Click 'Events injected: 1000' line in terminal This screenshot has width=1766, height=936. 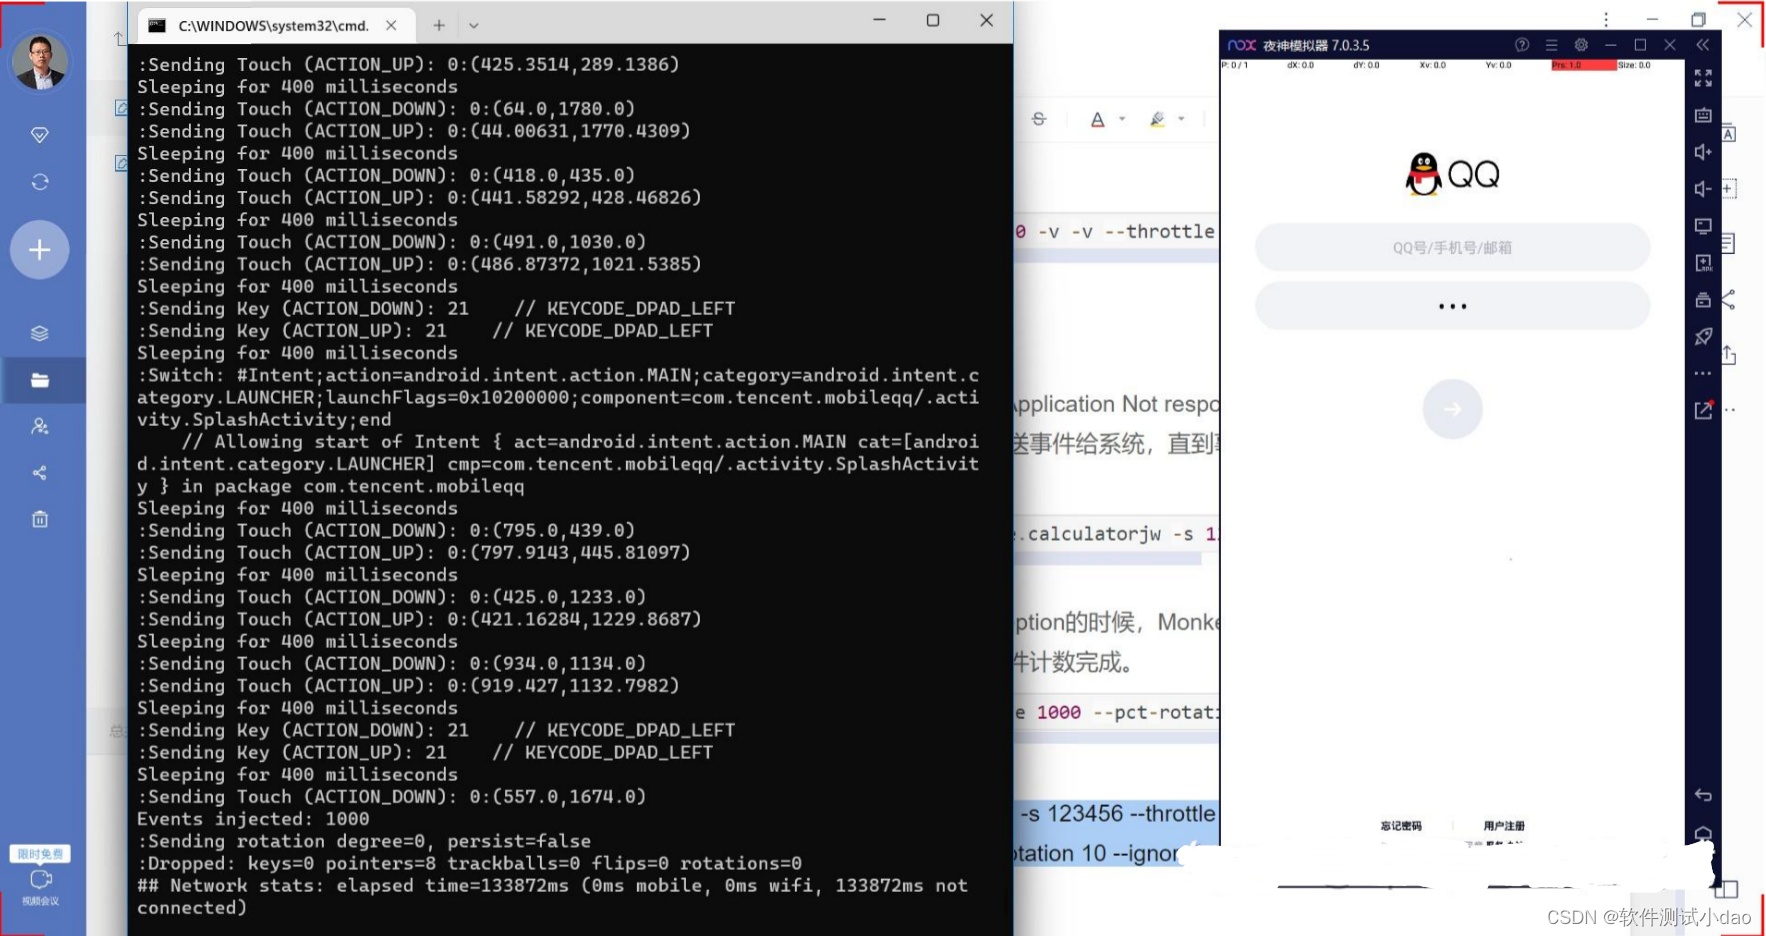[253, 819]
